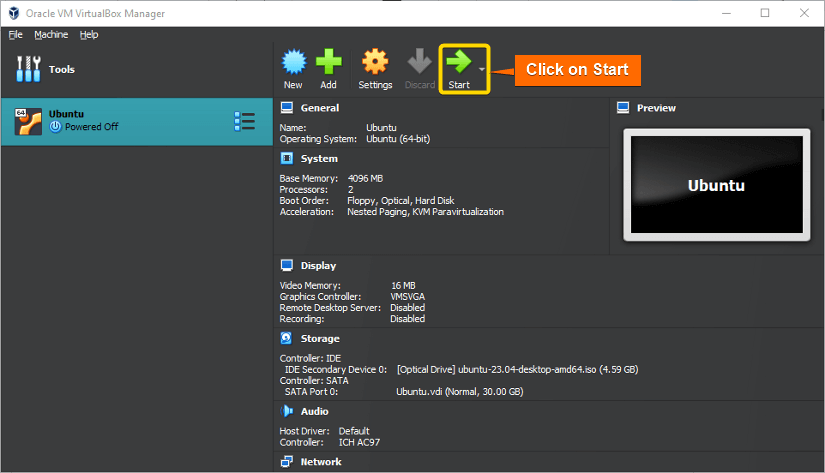Click the Ubuntu preview thumbnail
Viewport: 825px width, 473px height.
click(717, 185)
